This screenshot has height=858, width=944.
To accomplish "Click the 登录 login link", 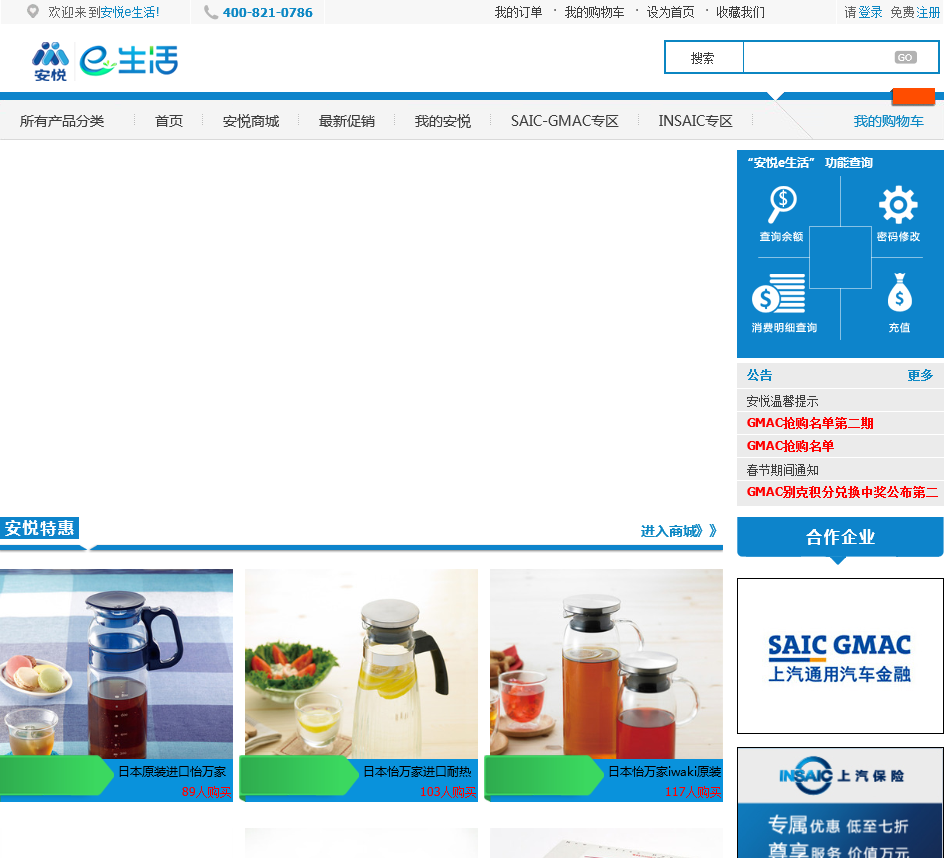I will click(x=870, y=12).
